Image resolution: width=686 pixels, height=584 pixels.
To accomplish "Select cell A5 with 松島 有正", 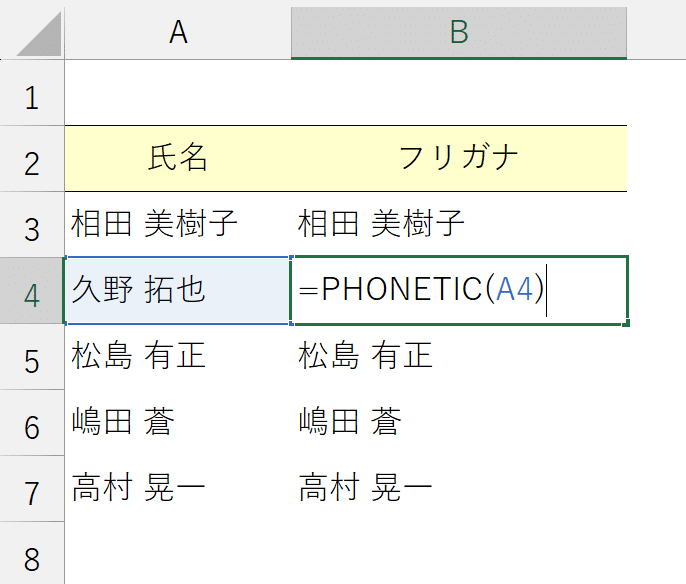I will (178, 357).
